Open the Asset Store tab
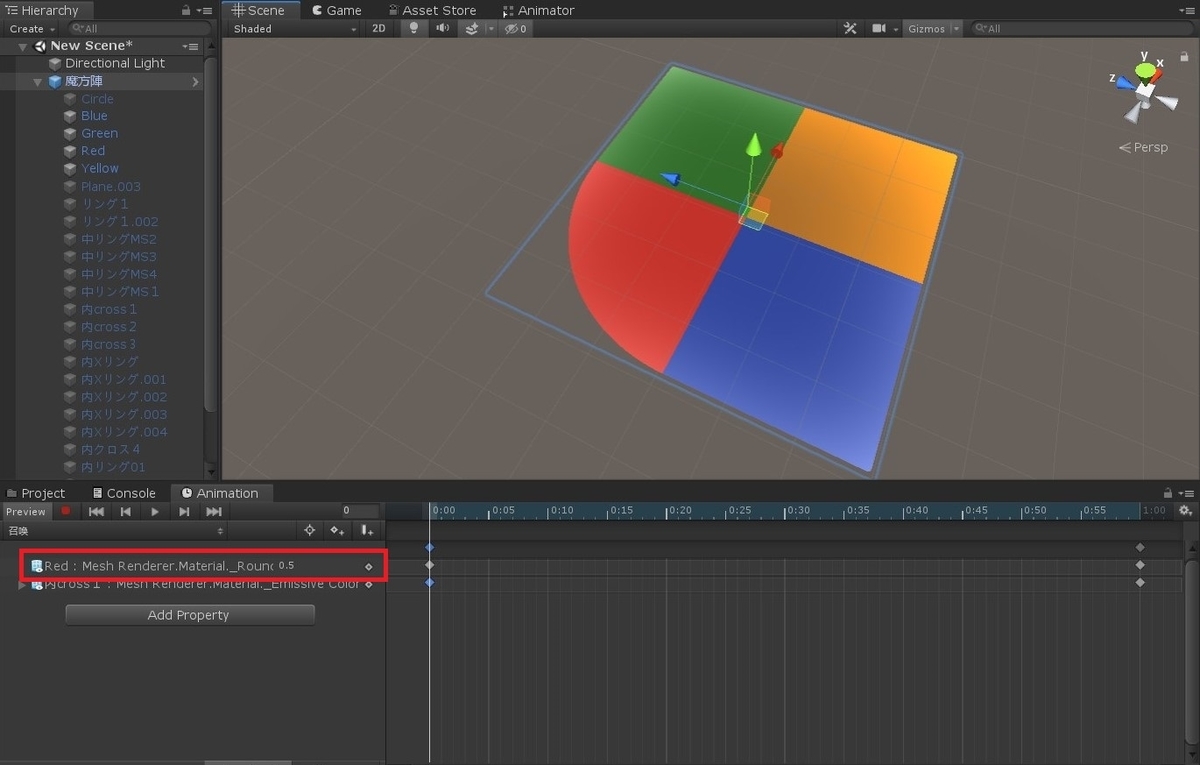Viewport: 1200px width, 765px height. 432,10
